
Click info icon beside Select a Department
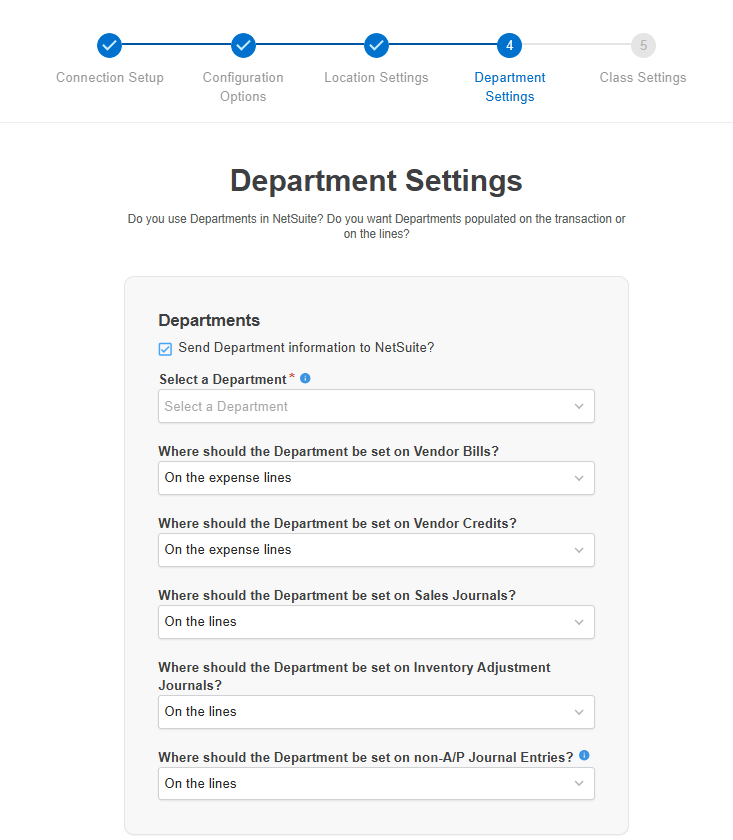305,379
